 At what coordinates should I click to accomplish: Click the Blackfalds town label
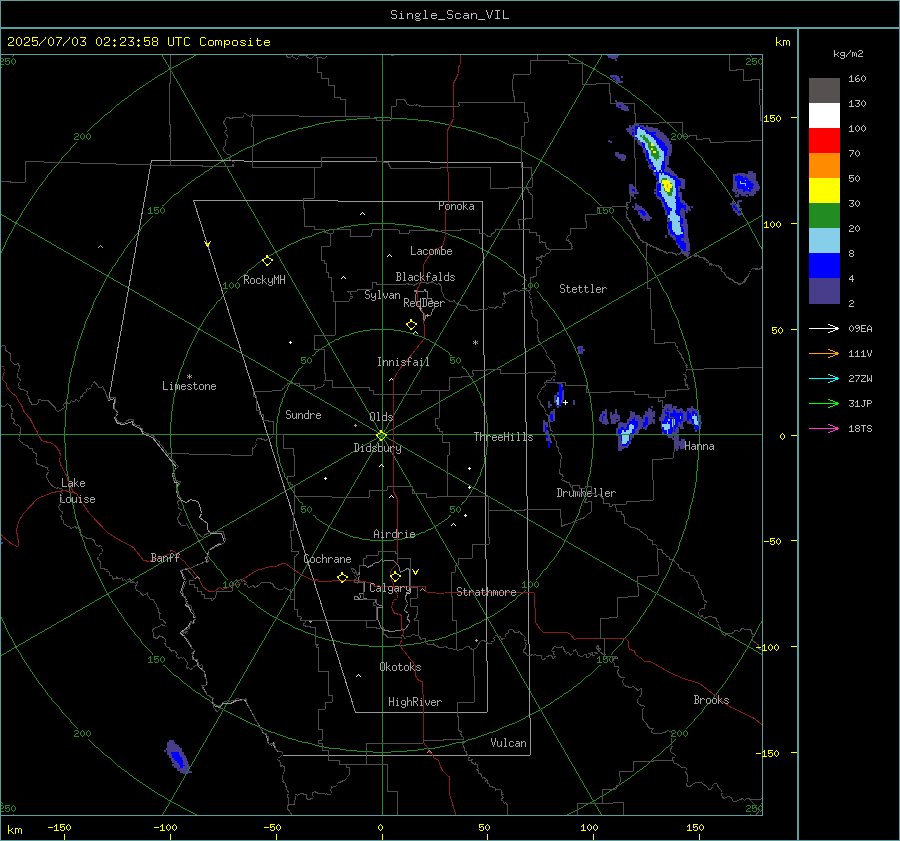425,277
